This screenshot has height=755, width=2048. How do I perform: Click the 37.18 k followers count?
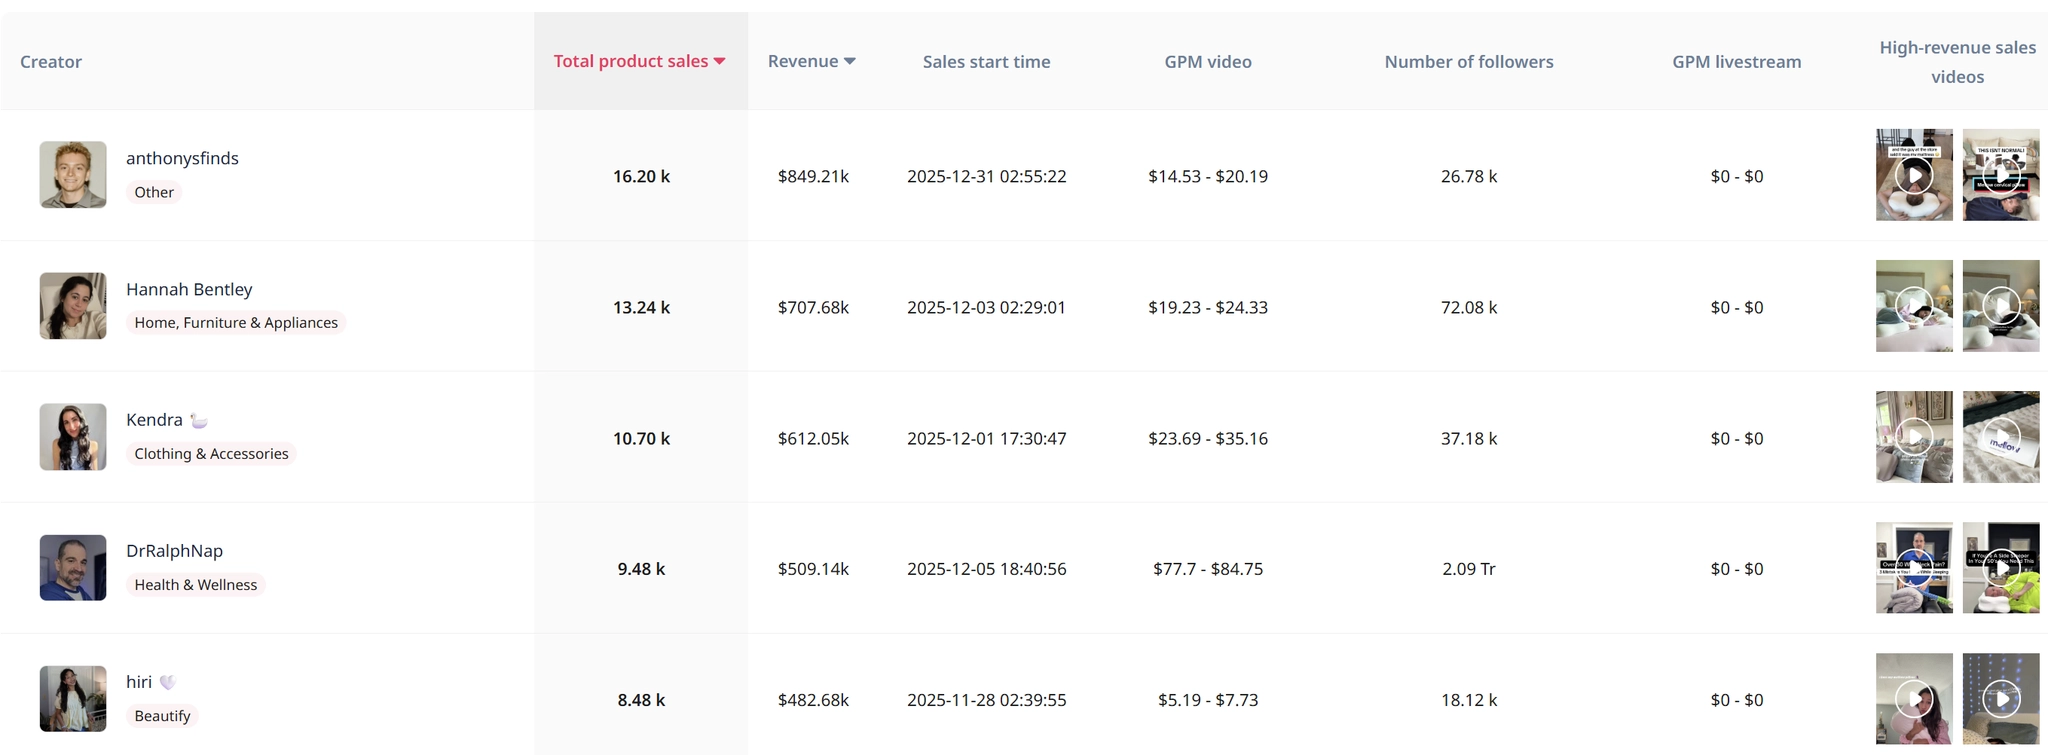click(1469, 438)
